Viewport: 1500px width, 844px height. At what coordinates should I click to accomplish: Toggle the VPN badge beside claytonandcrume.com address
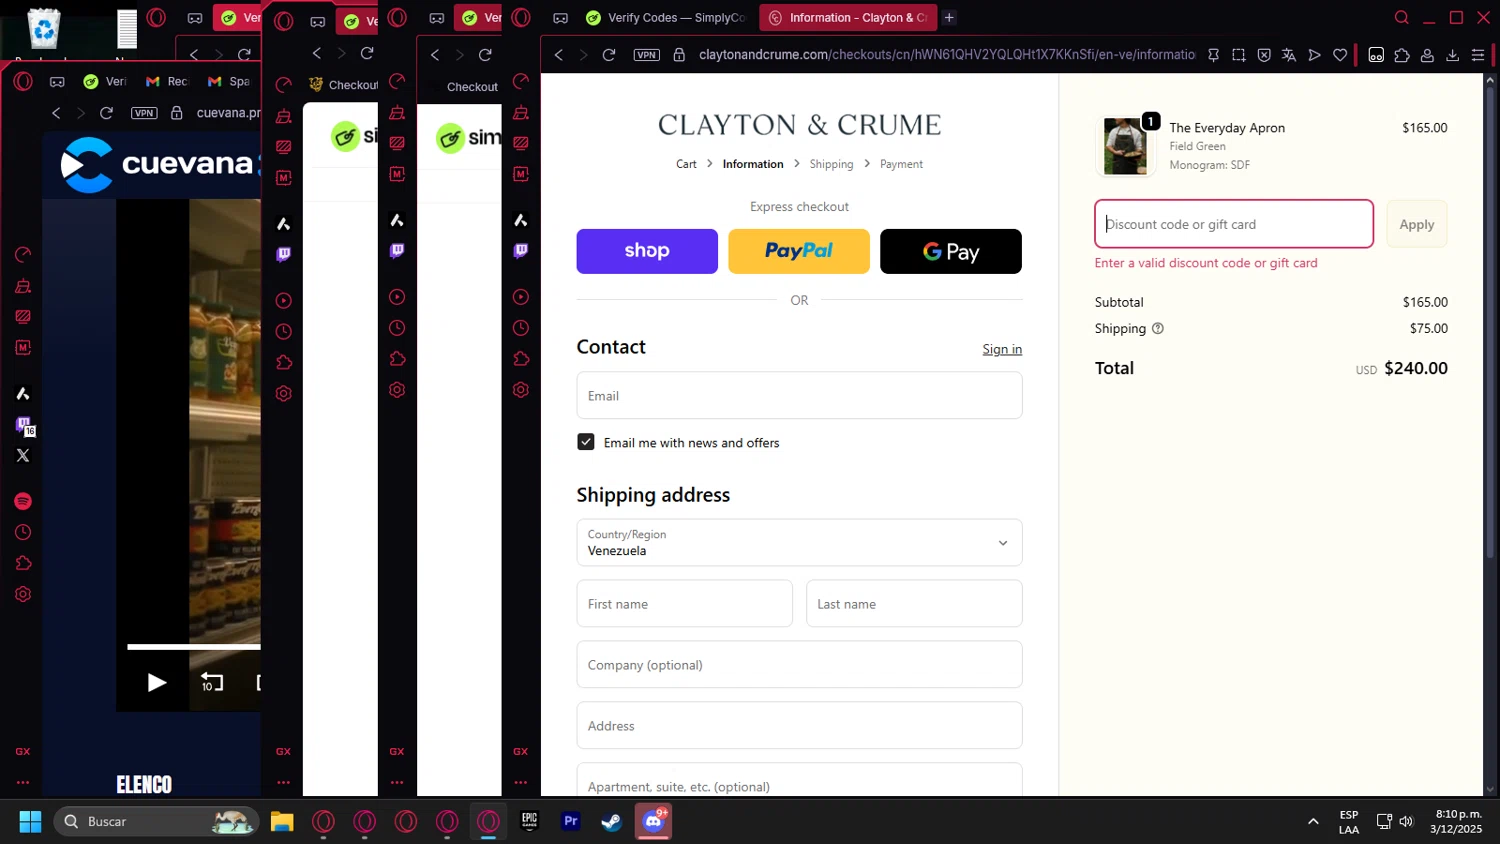(647, 55)
